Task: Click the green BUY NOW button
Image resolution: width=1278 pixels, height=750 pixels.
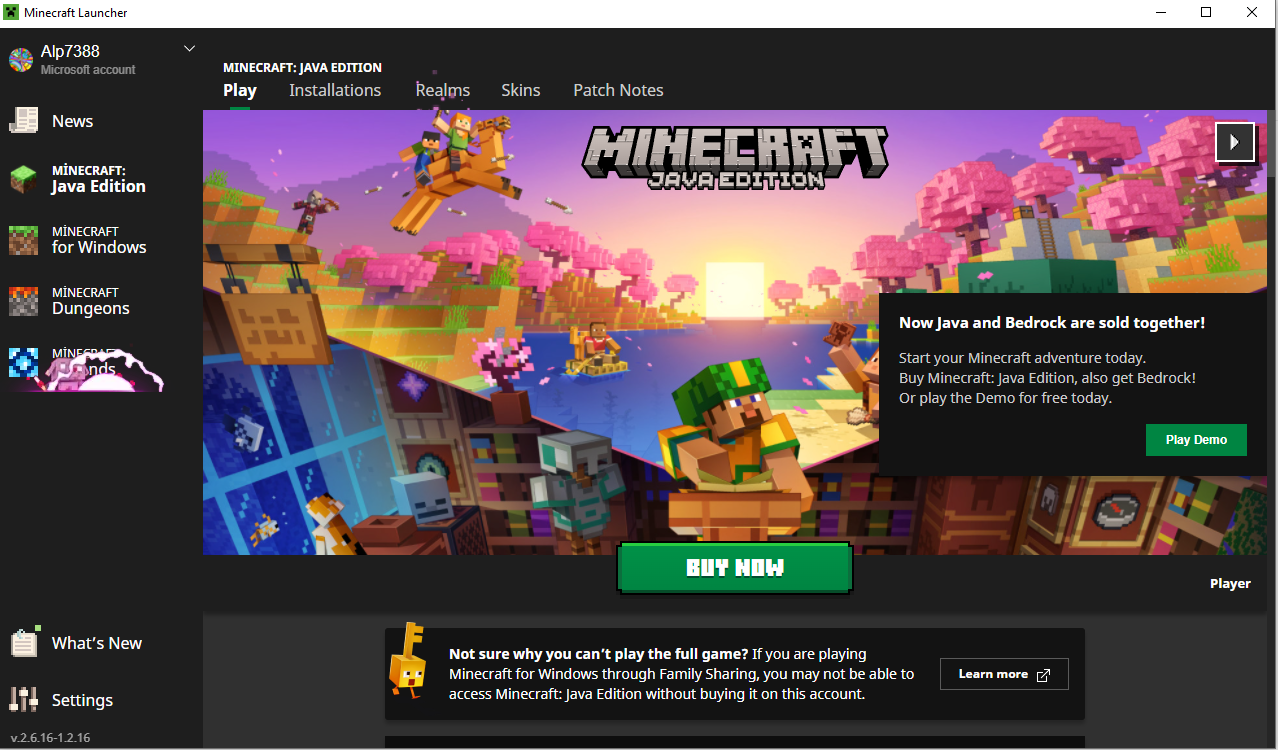Action: 735,568
